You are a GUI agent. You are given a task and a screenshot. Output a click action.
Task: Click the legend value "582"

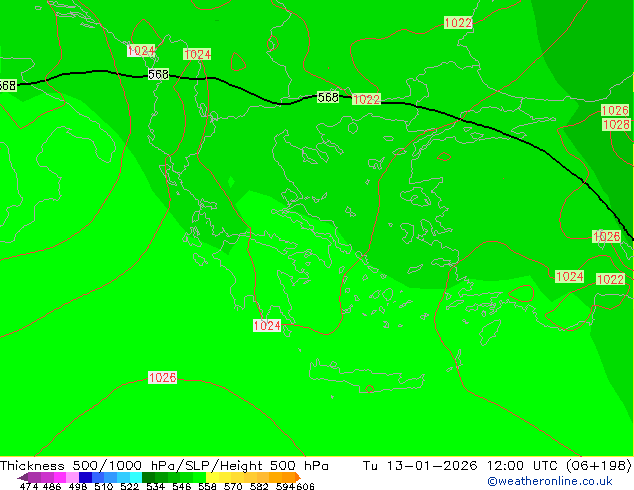[x=259, y=486]
